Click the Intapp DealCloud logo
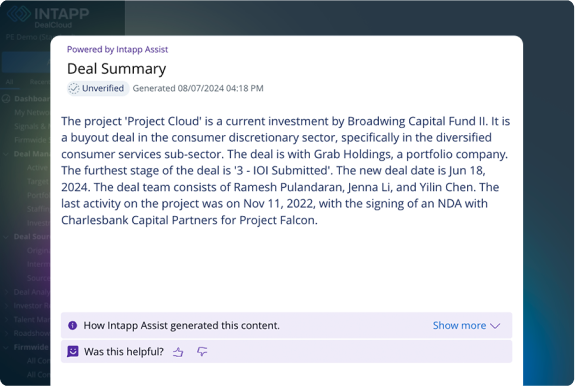 (48, 16)
